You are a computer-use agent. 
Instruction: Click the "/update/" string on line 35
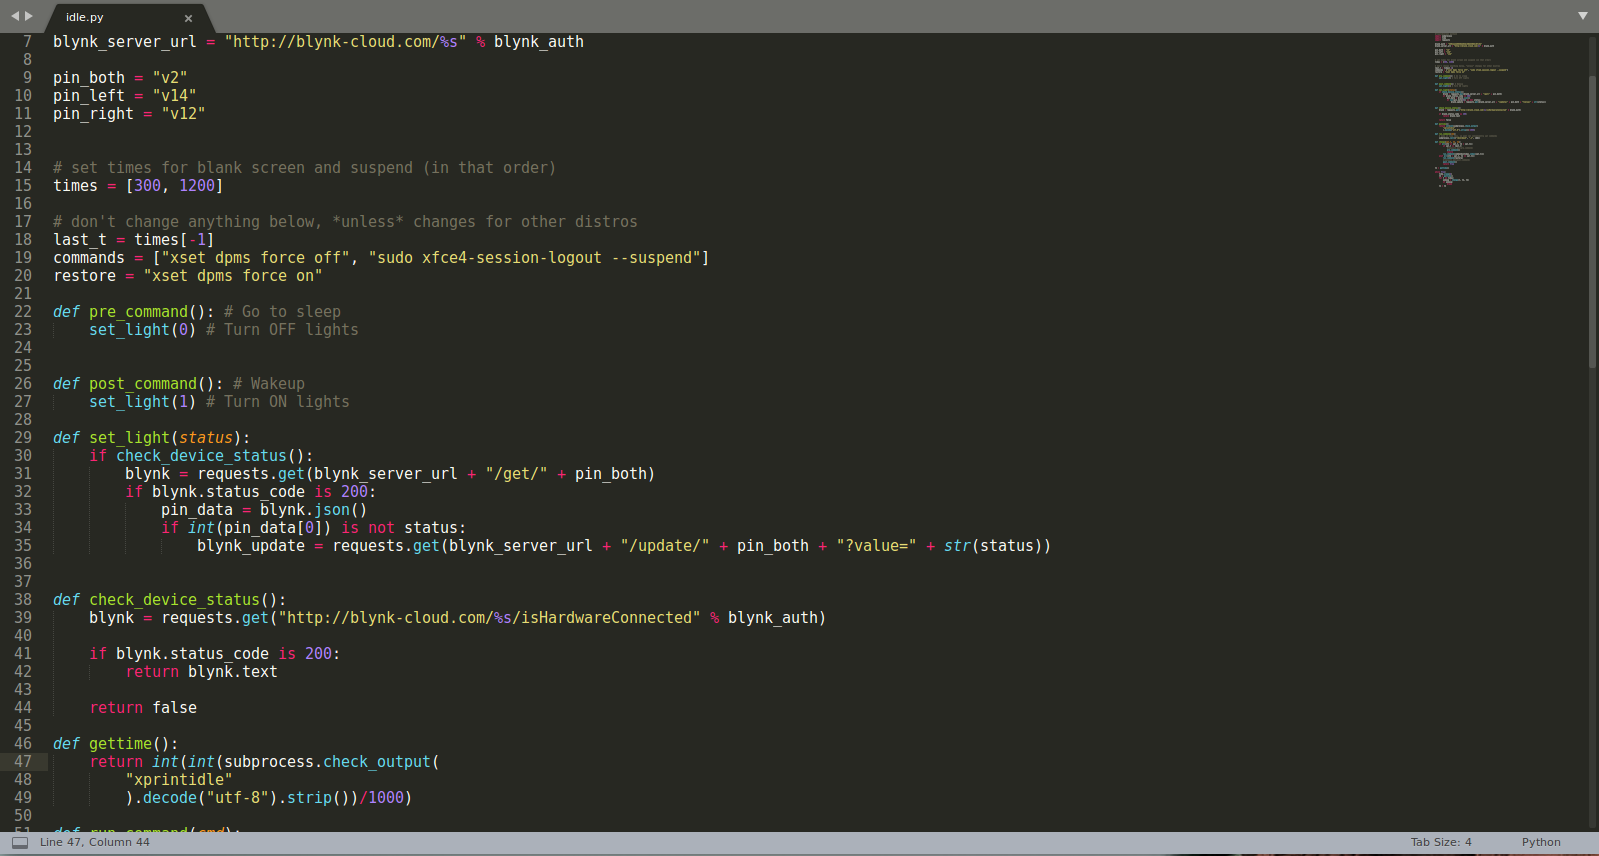(x=665, y=546)
